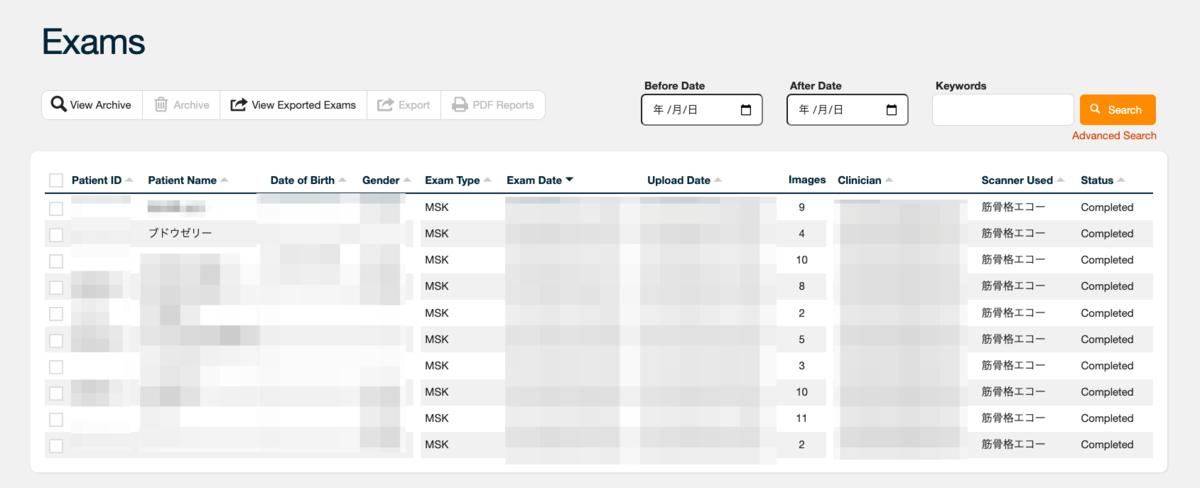
Task: Sort by Exam Date using its arrow
Action: [x=569, y=180]
